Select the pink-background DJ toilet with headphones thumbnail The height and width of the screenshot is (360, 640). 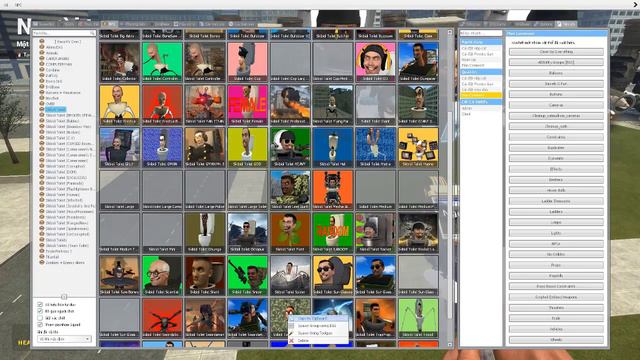[x=375, y=62]
